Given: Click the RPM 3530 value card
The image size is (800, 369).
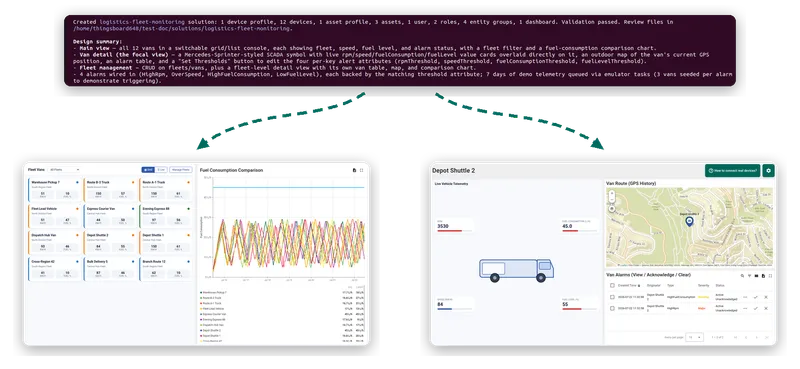Looking at the screenshot, I should pos(454,226).
